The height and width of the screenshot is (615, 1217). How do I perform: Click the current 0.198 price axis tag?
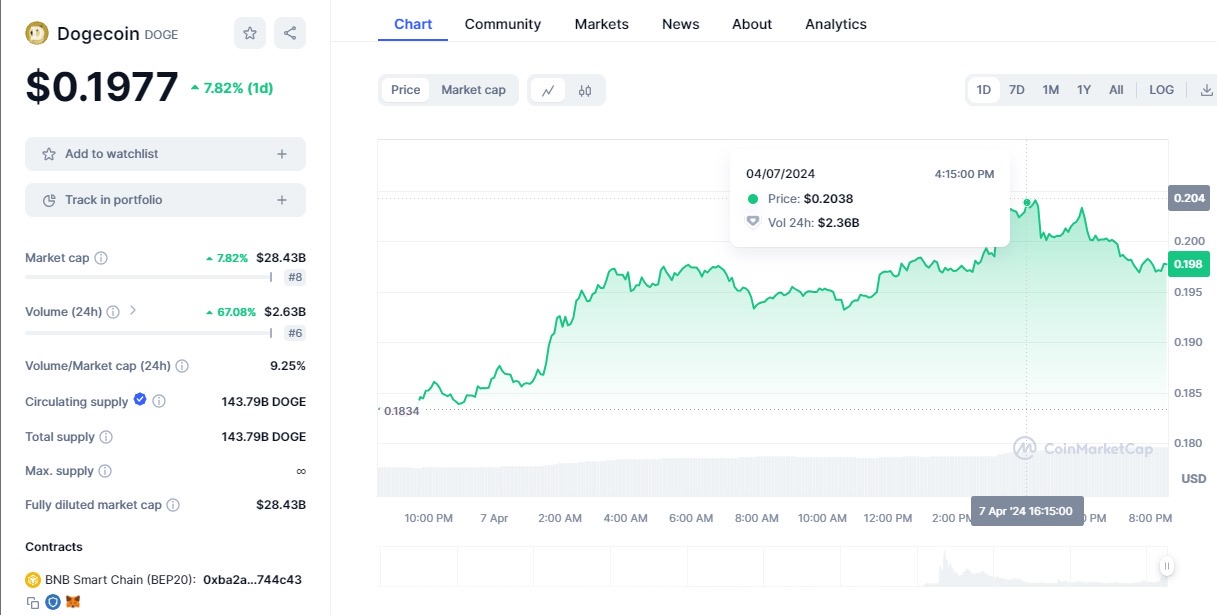(1189, 264)
